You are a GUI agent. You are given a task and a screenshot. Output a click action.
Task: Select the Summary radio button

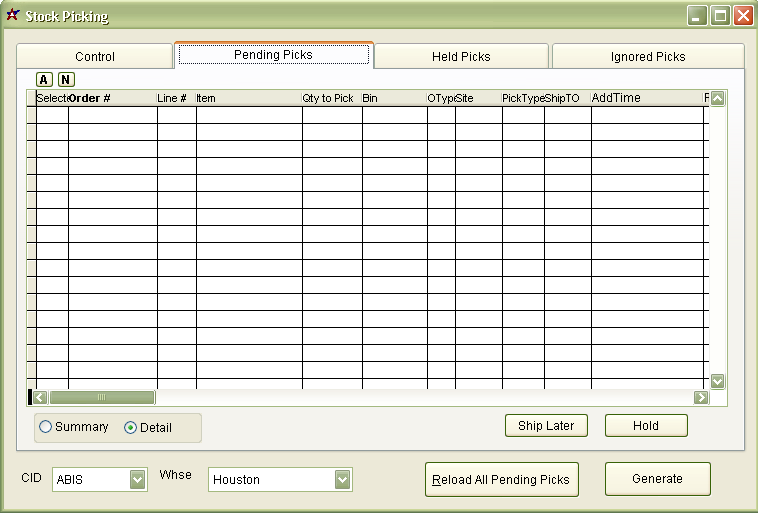click(x=46, y=427)
